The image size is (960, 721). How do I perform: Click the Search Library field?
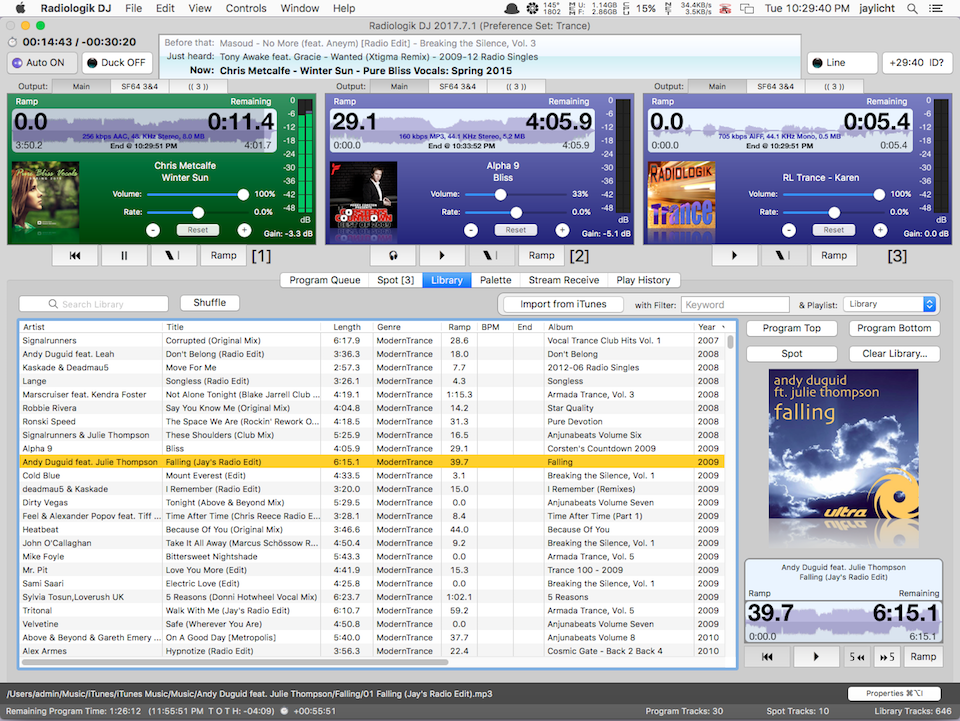pyautogui.click(x=94, y=304)
